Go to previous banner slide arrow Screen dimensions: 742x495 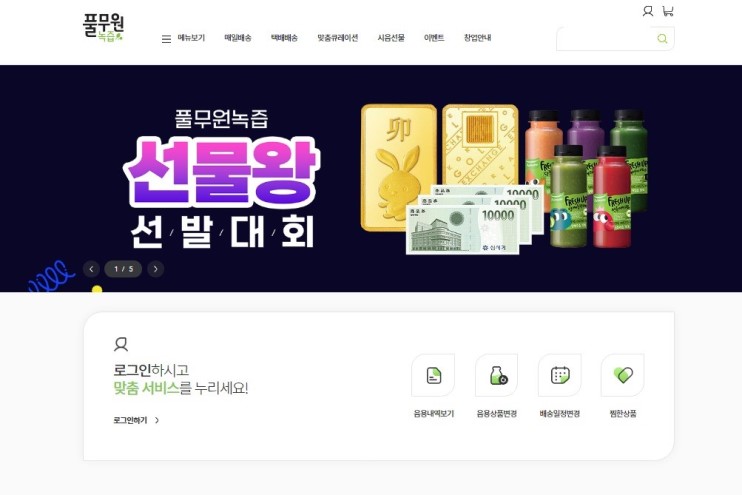(x=91, y=269)
